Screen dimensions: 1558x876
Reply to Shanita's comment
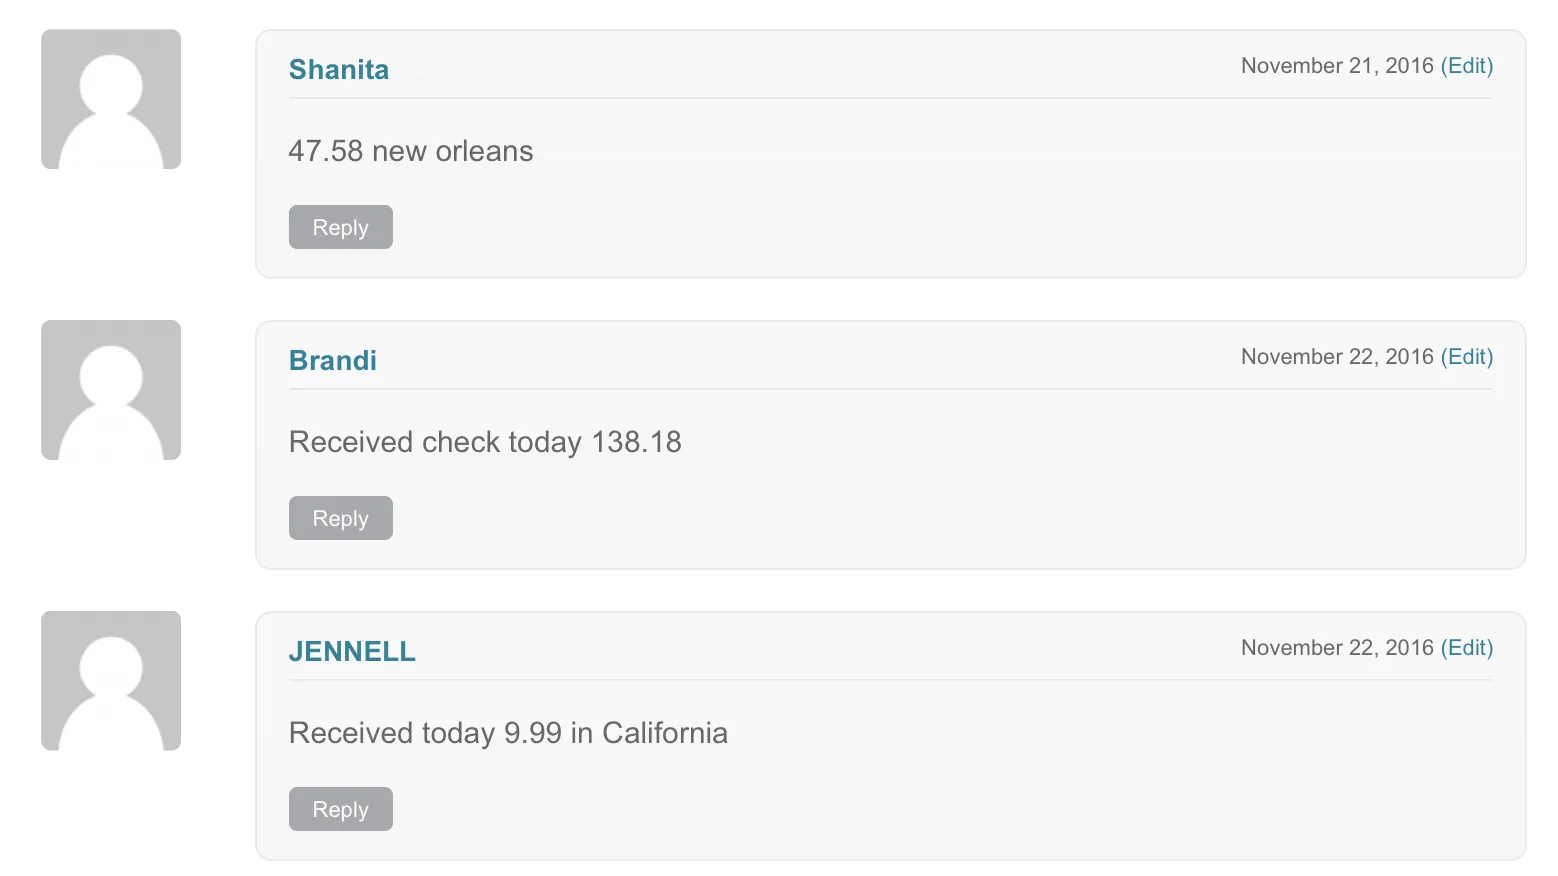point(340,227)
